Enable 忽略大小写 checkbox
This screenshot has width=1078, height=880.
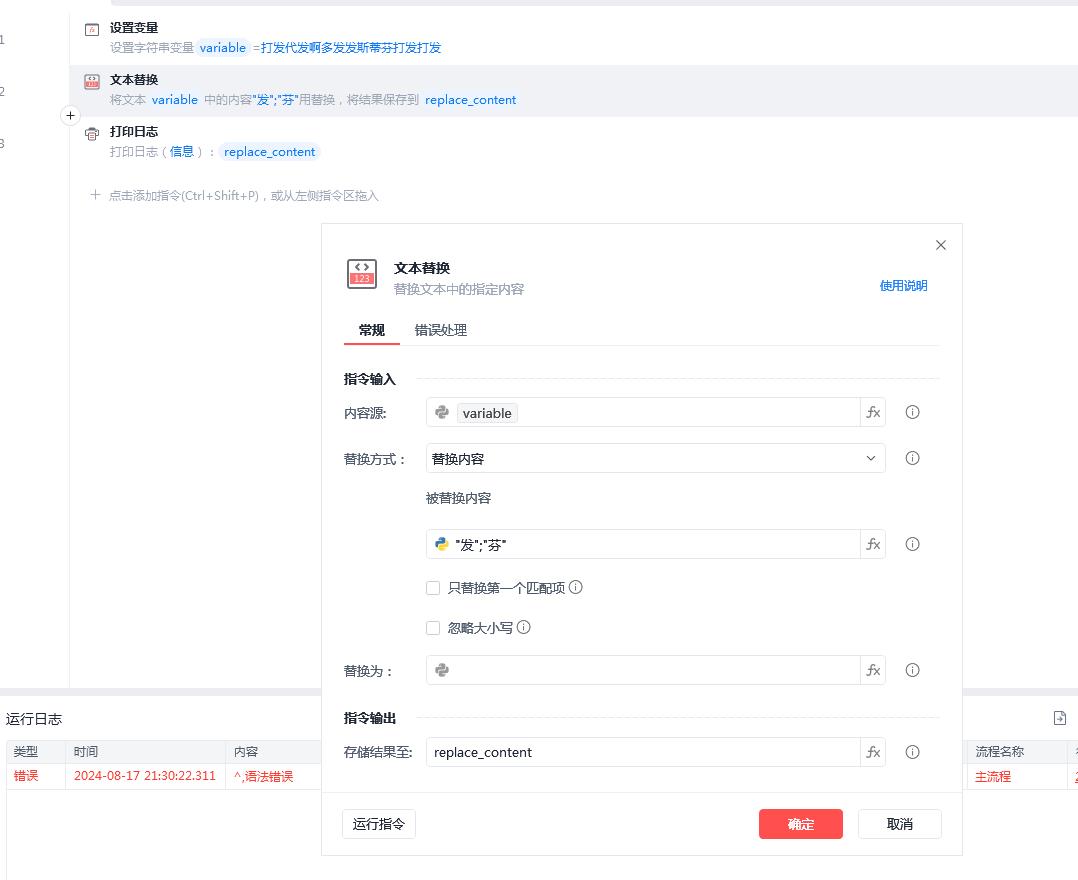click(x=433, y=628)
